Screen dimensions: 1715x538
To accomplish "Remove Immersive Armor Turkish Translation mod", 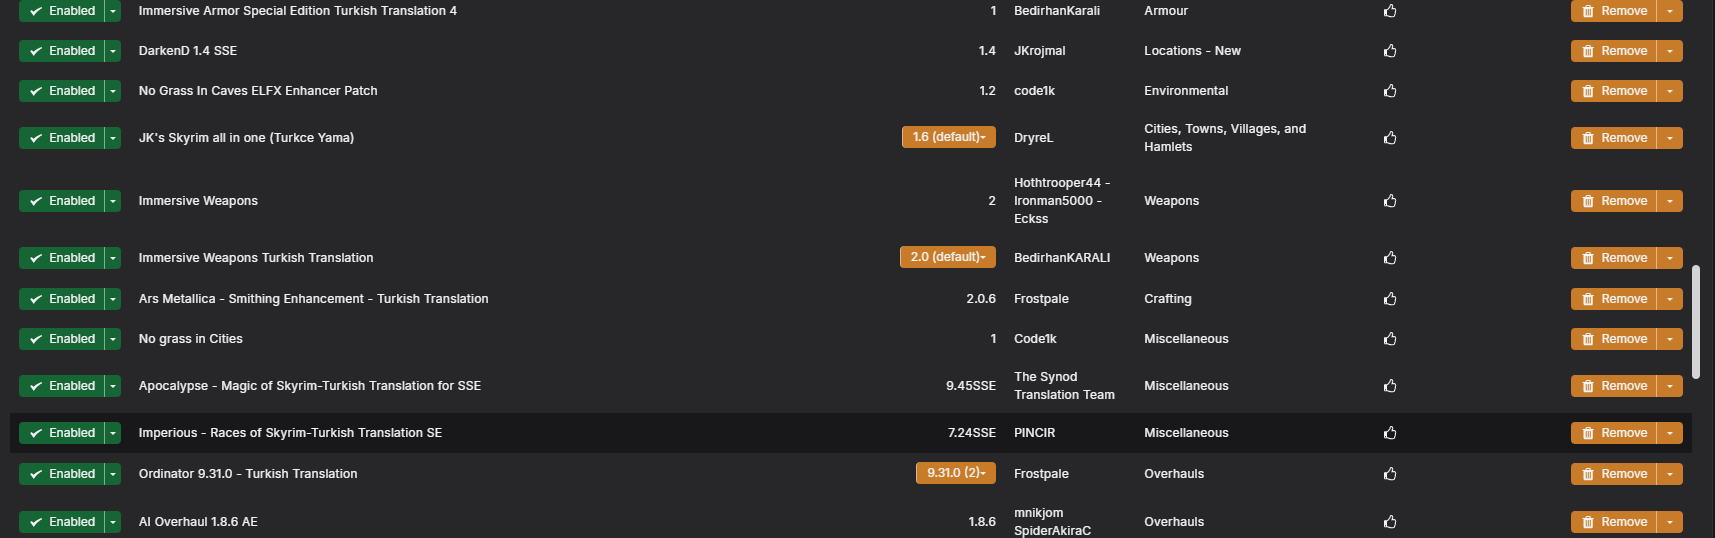I will click(x=1614, y=11).
